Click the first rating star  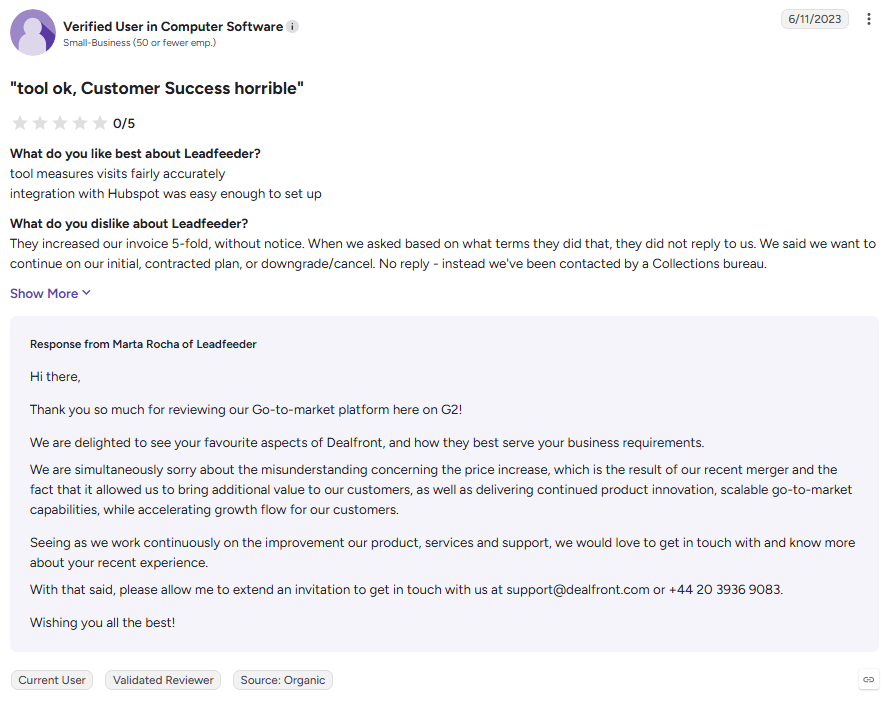(20, 123)
